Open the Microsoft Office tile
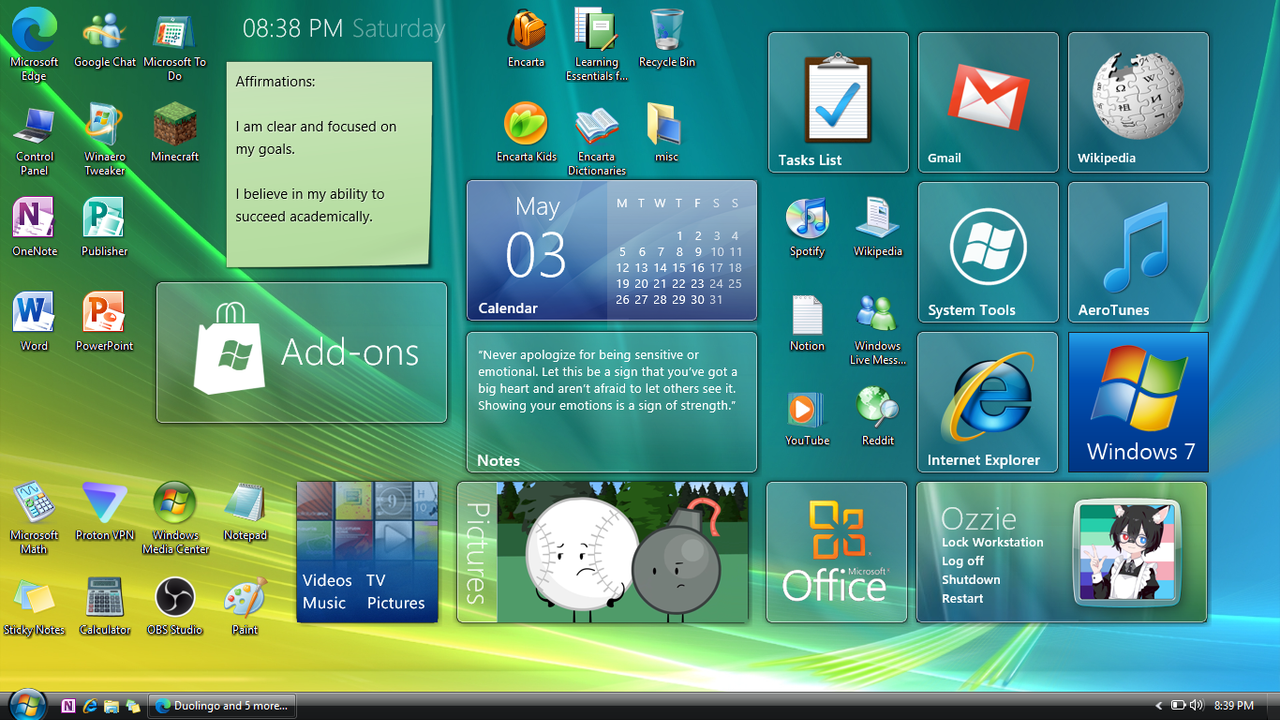Screen dimensions: 1280x720 click(x=837, y=552)
